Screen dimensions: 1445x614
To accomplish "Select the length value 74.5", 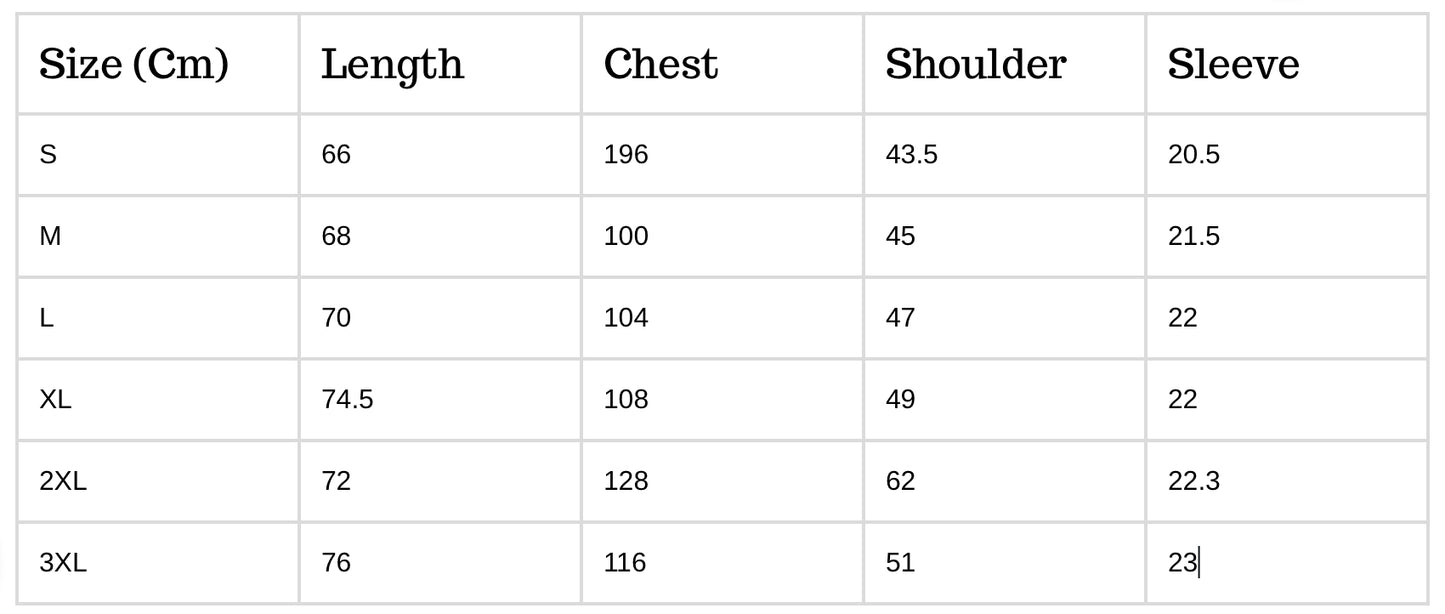I will (x=347, y=400).
